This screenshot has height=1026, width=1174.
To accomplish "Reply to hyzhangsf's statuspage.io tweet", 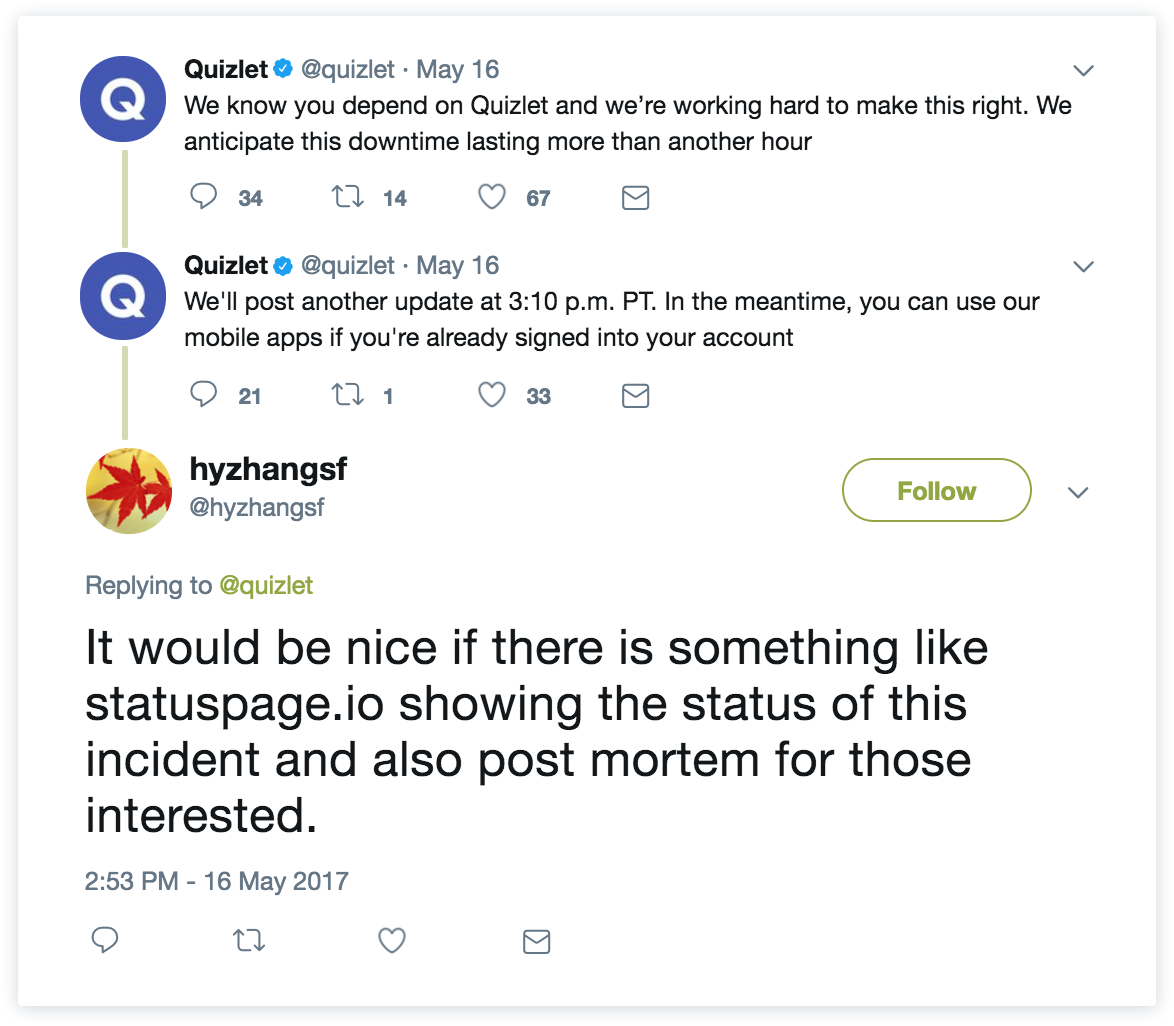I will click(105, 940).
